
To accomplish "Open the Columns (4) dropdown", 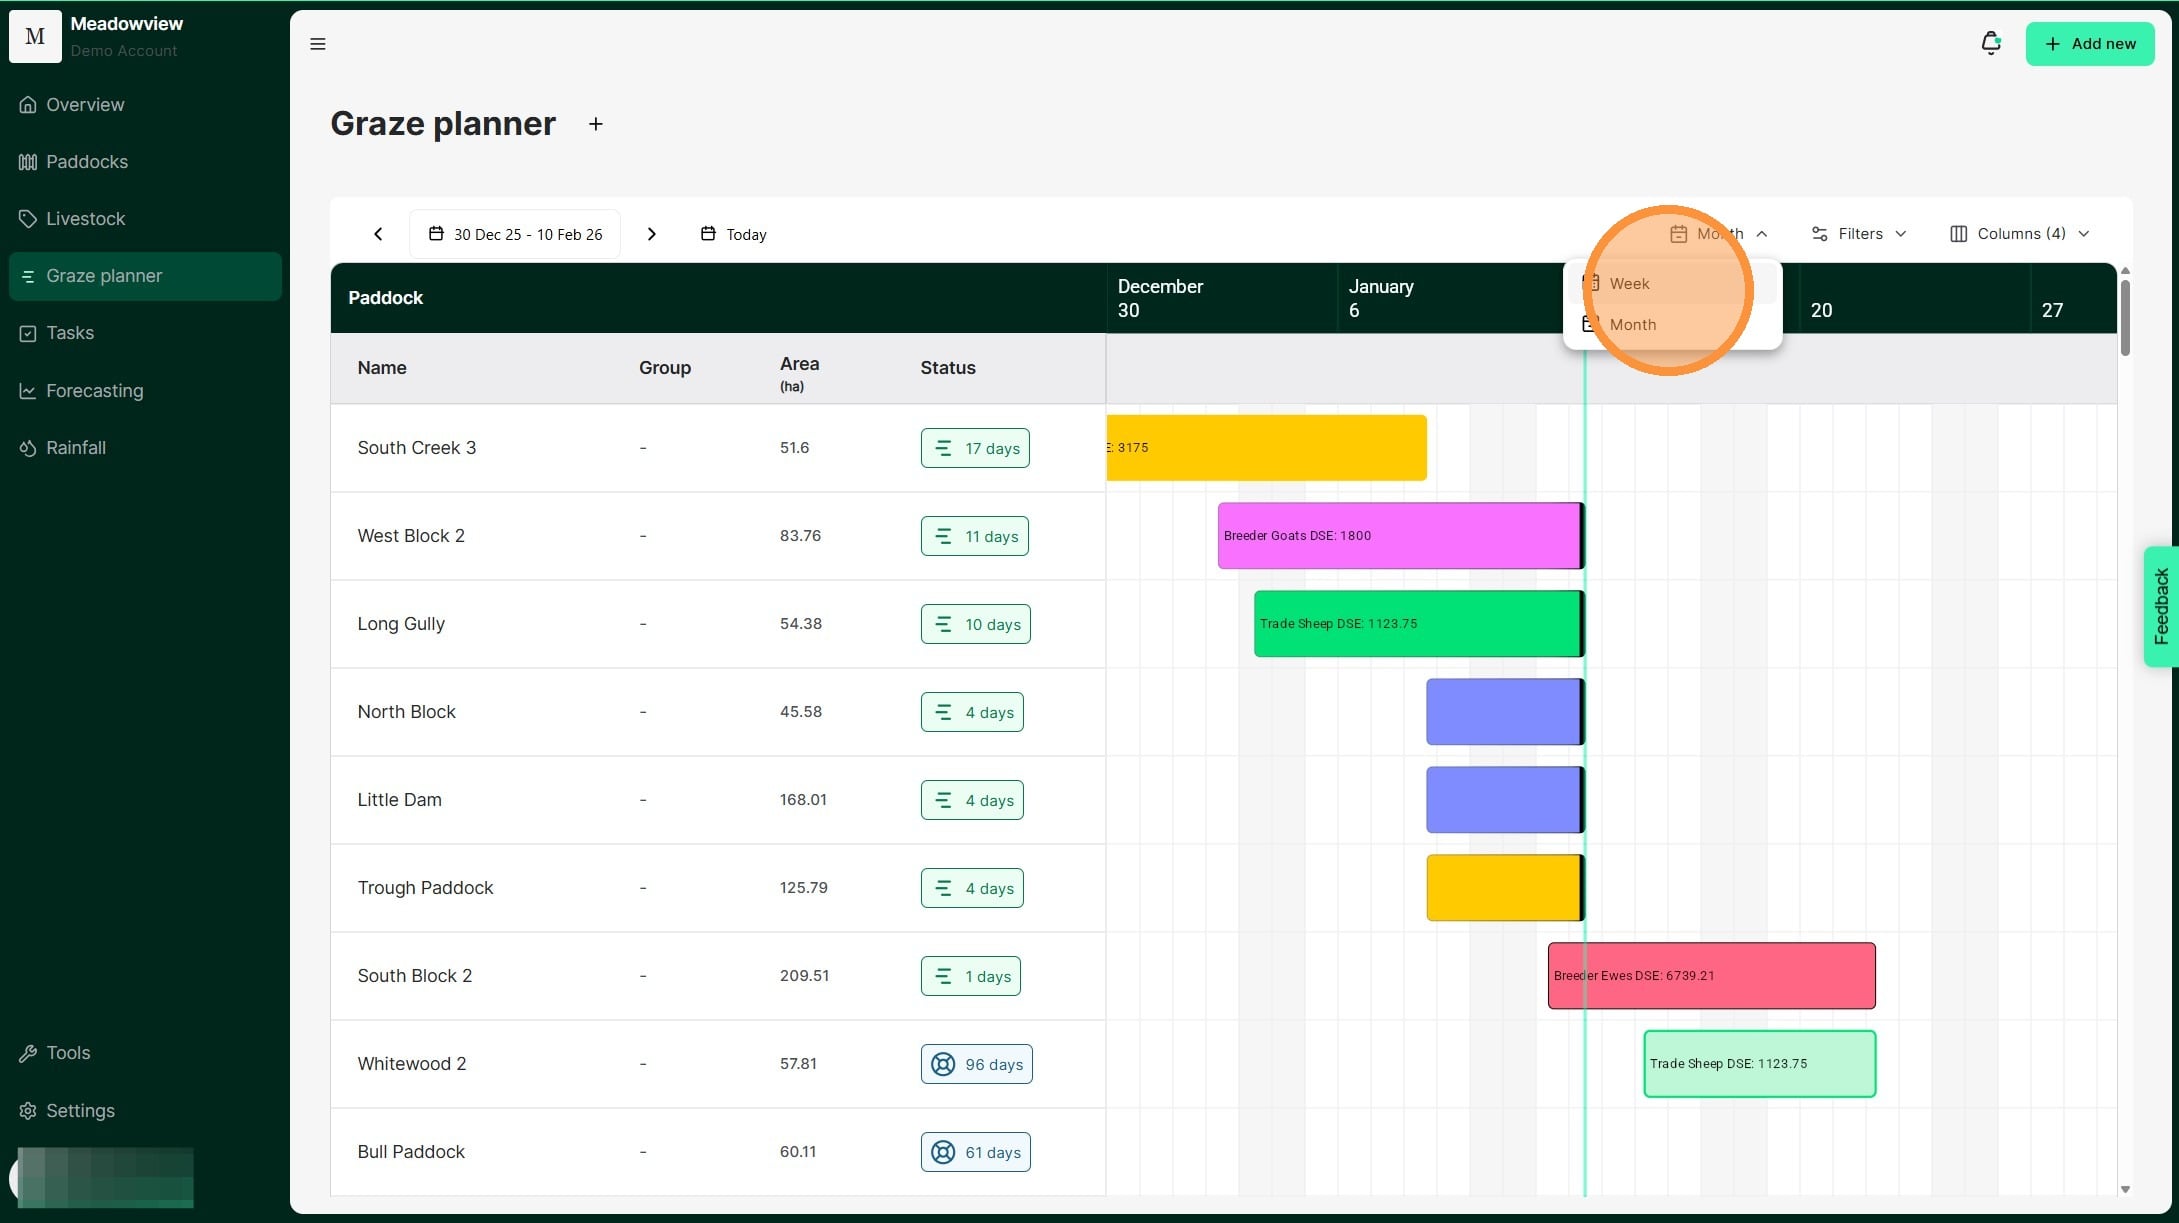I will pyautogui.click(x=2019, y=234).
